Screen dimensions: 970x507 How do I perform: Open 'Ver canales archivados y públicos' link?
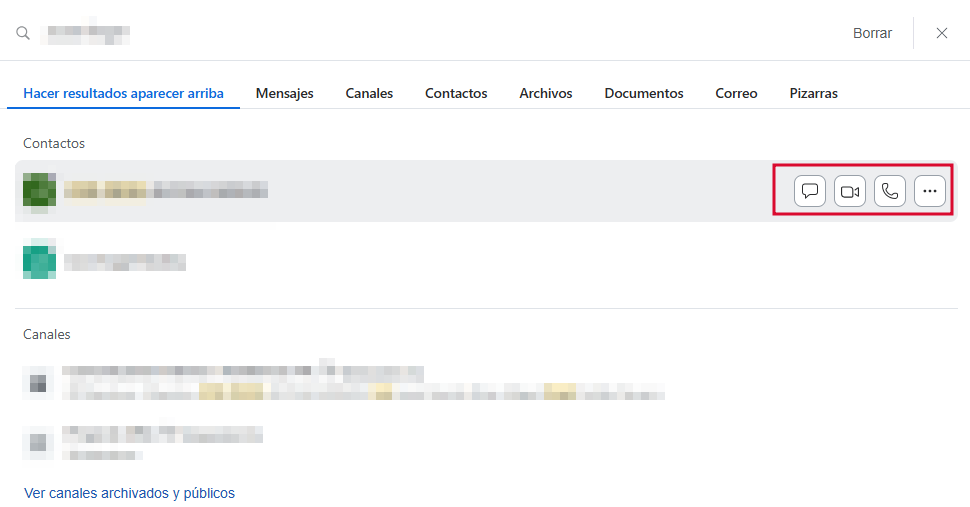[x=129, y=493]
